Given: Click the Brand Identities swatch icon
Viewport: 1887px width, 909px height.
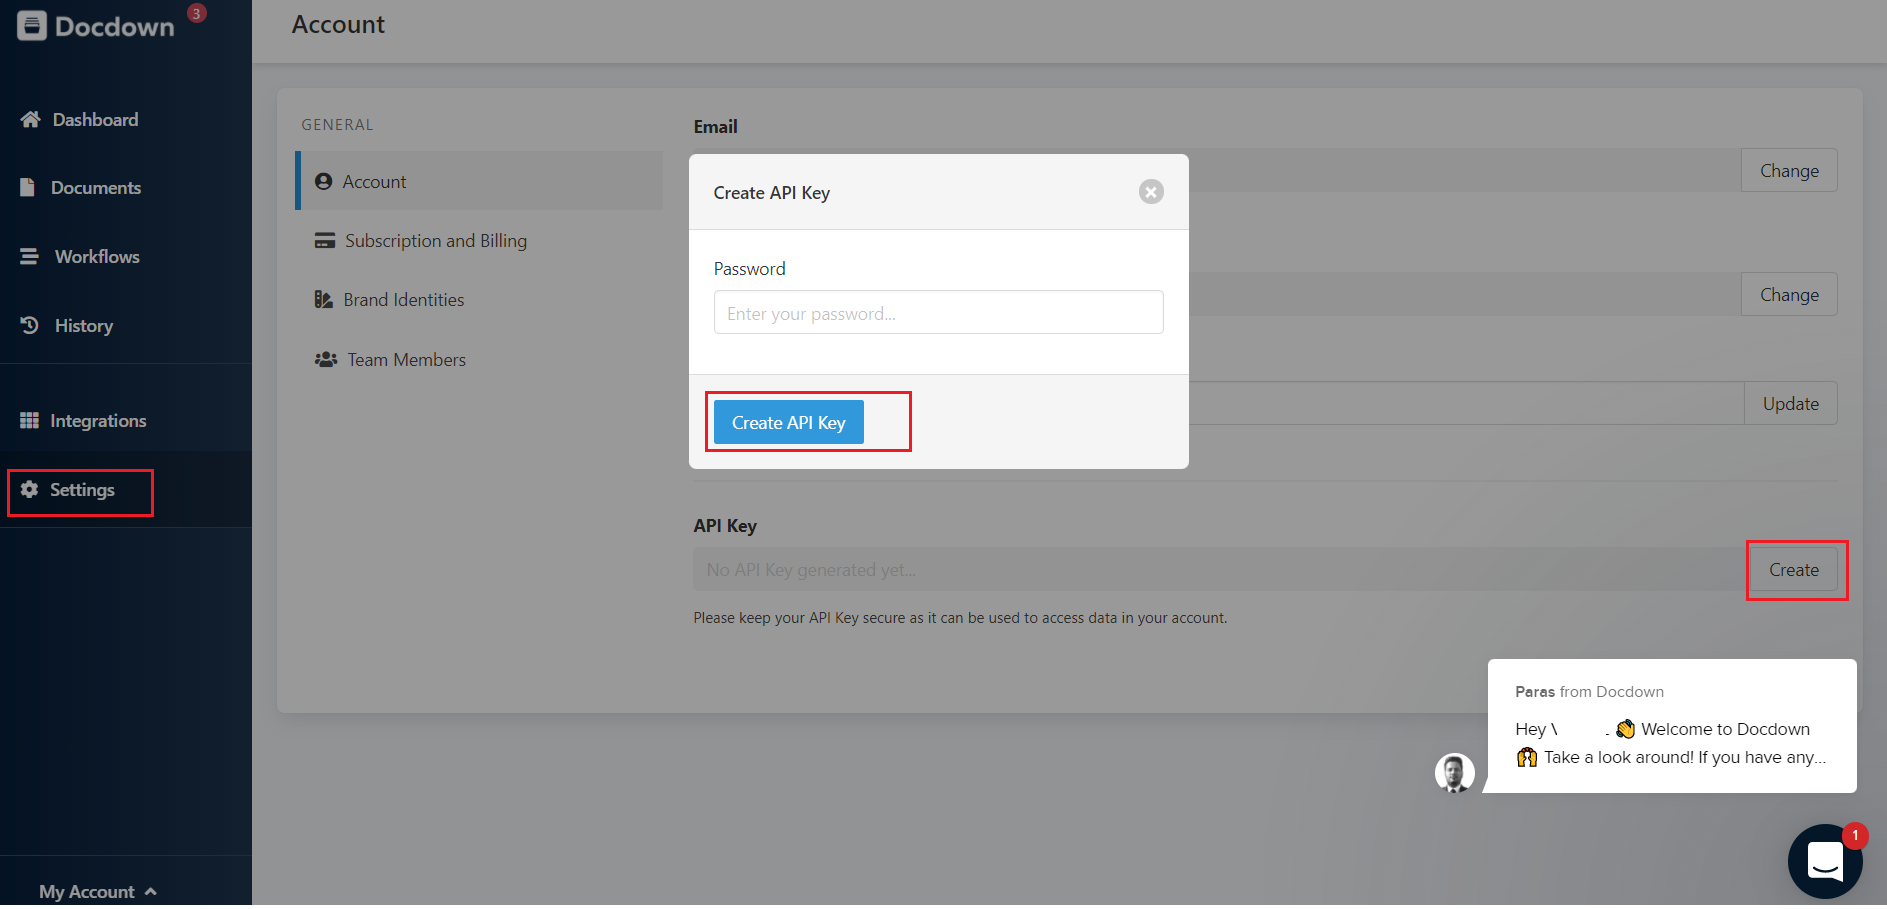Looking at the screenshot, I should tap(323, 299).
